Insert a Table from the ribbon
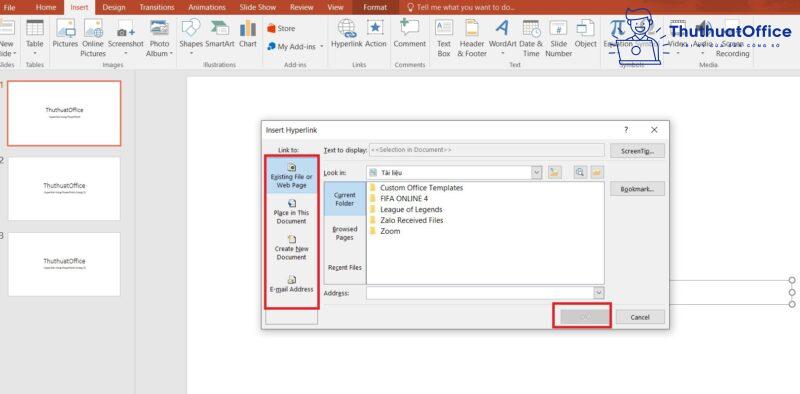Viewport: 800px width, 394px height. click(x=35, y=38)
